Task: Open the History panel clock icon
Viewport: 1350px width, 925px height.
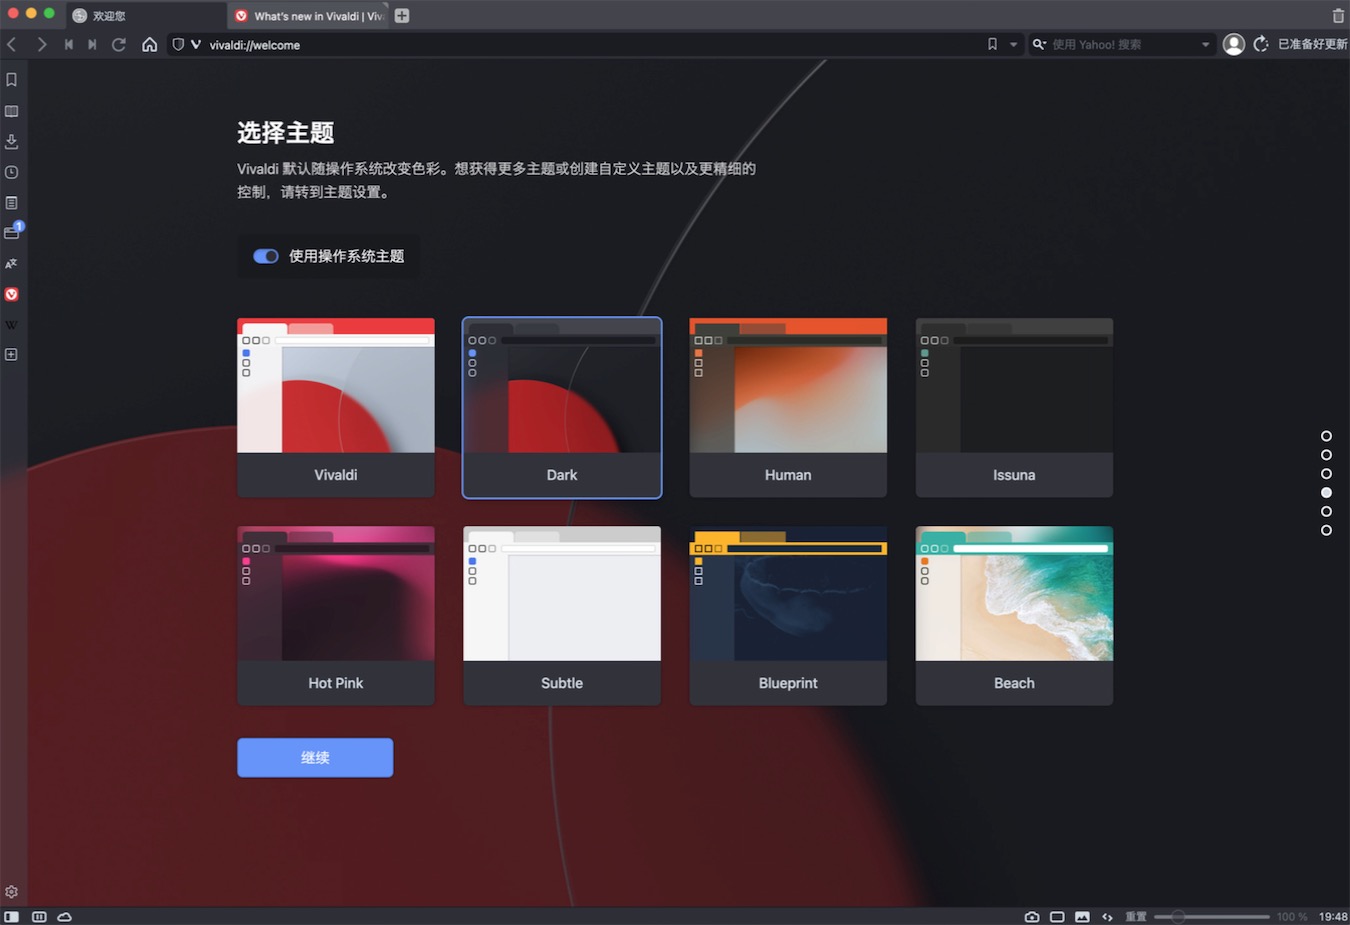Action: click(12, 172)
